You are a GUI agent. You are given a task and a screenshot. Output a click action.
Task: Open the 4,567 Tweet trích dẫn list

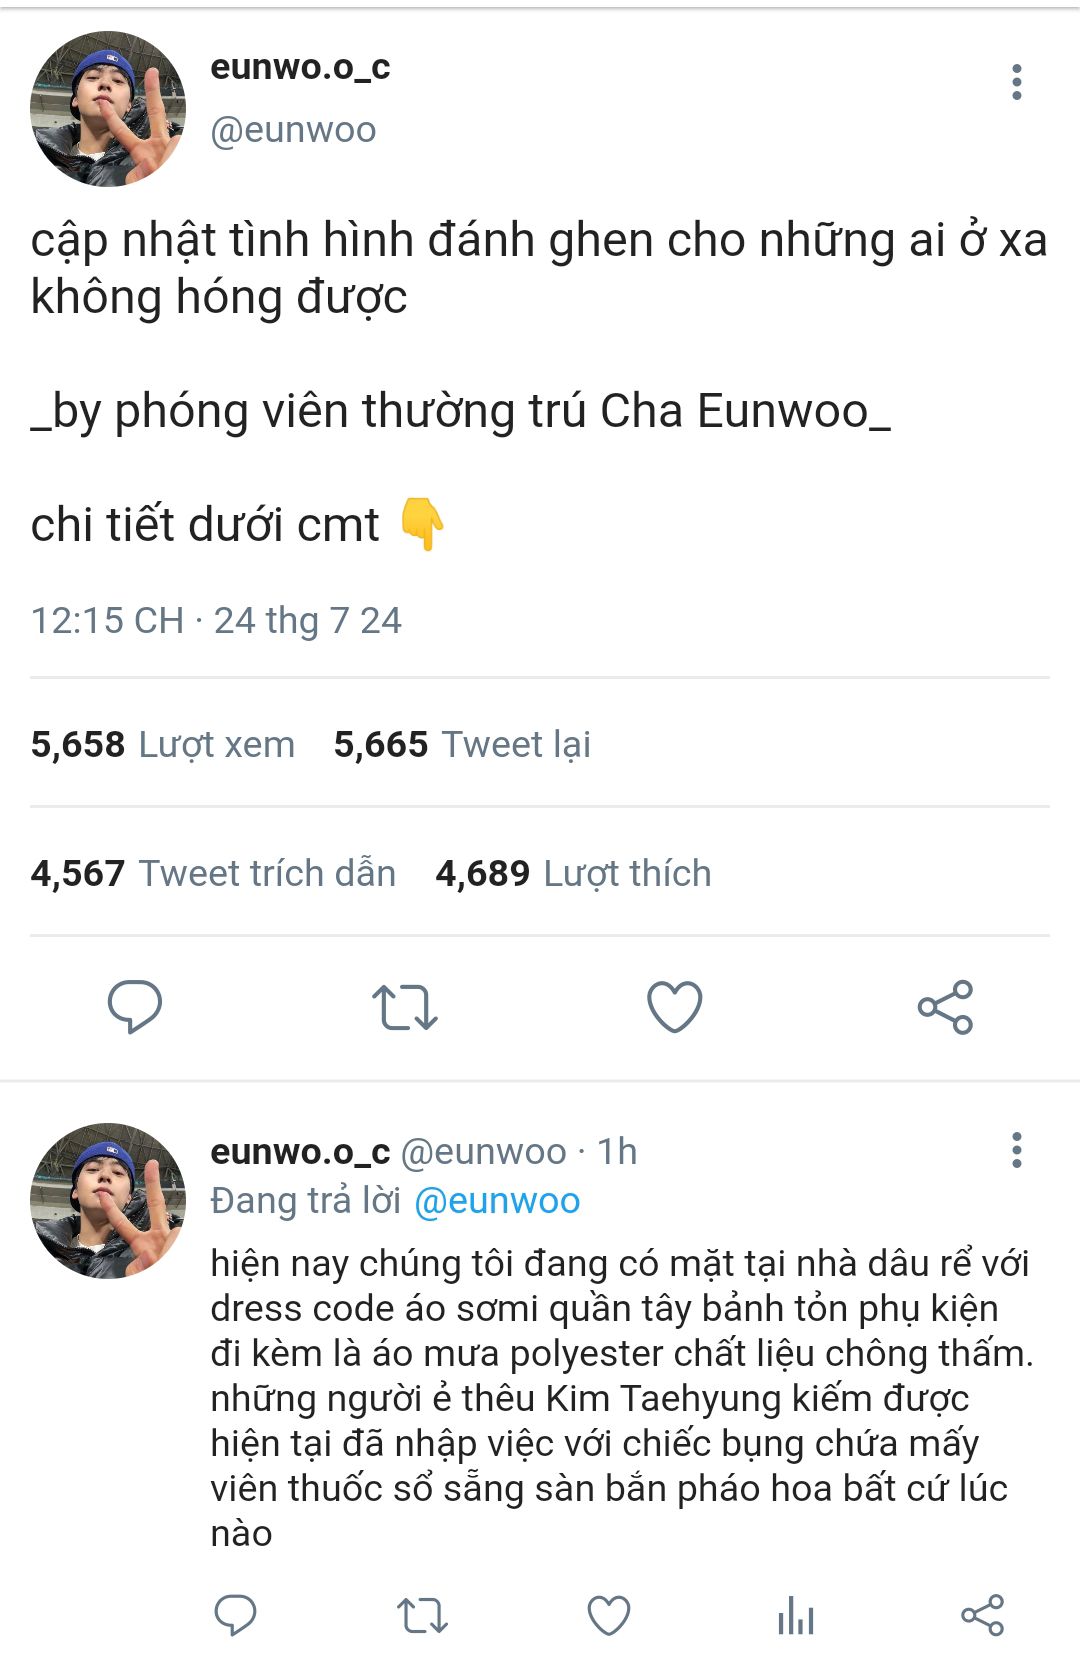click(x=213, y=873)
